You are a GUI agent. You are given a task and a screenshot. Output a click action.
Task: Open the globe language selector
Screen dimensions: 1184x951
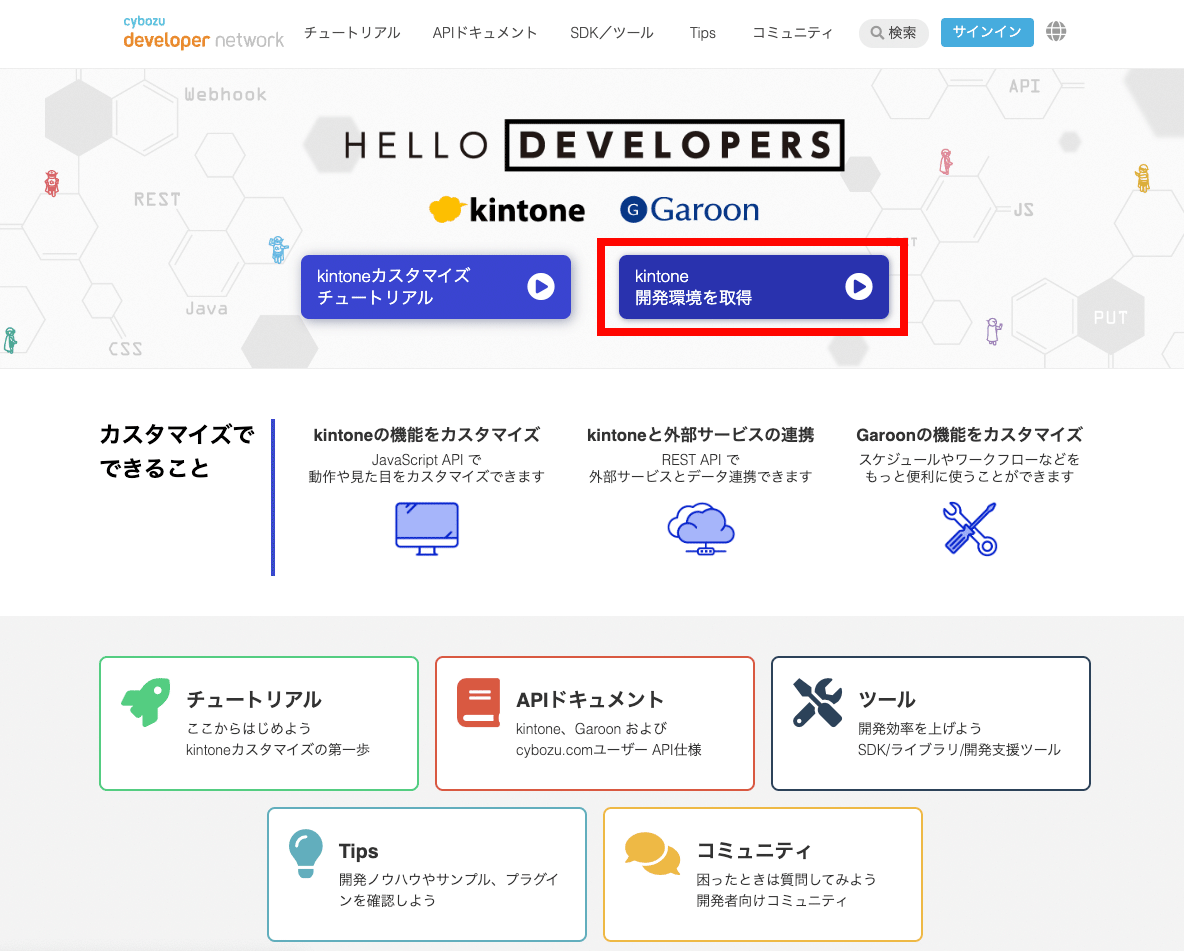tap(1056, 32)
